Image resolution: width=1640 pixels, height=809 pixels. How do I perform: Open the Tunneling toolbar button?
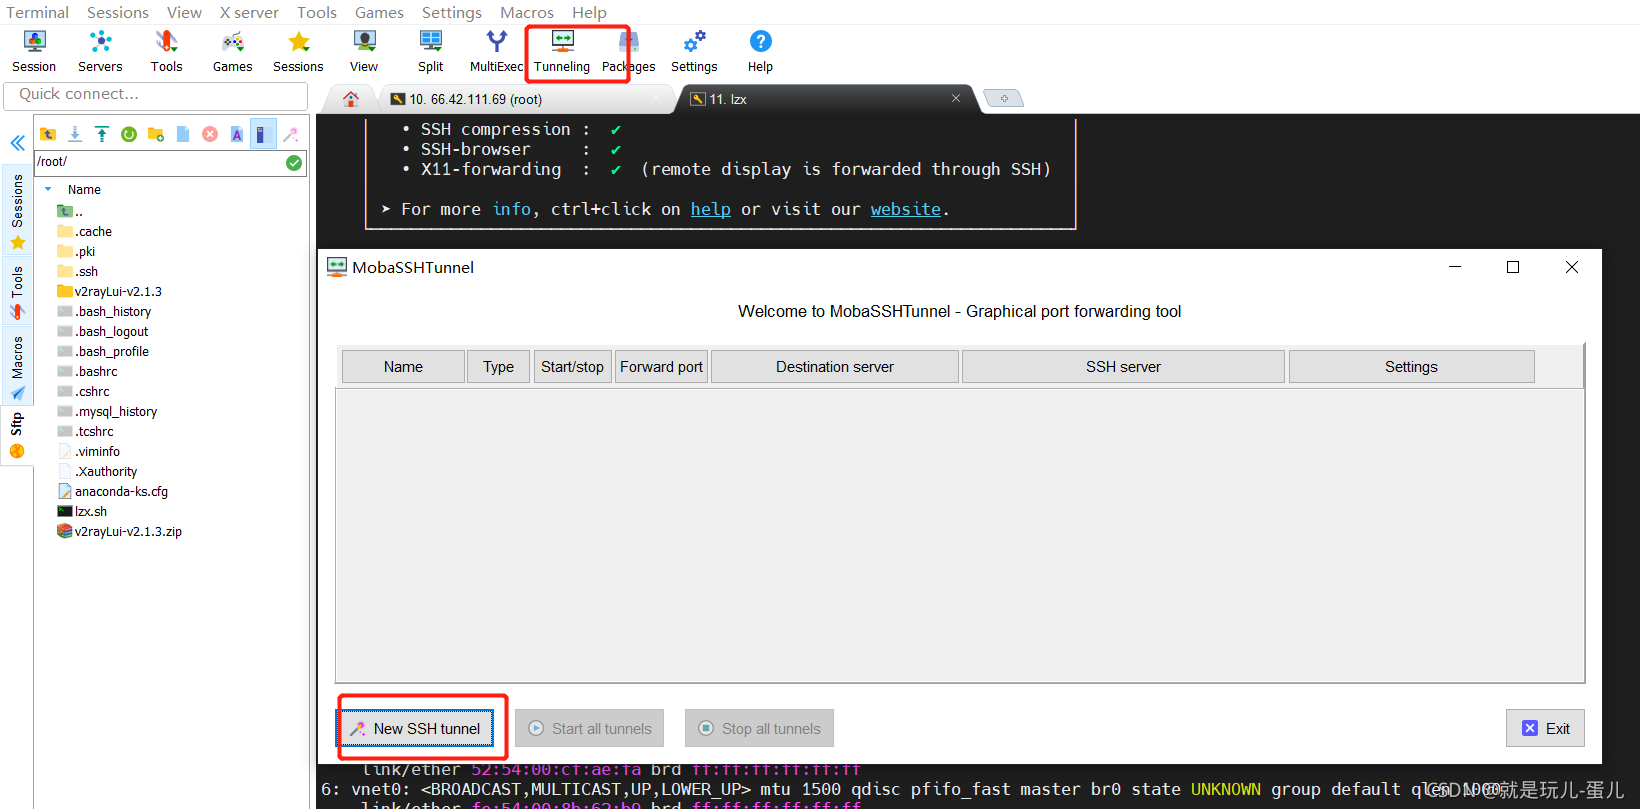coord(562,51)
